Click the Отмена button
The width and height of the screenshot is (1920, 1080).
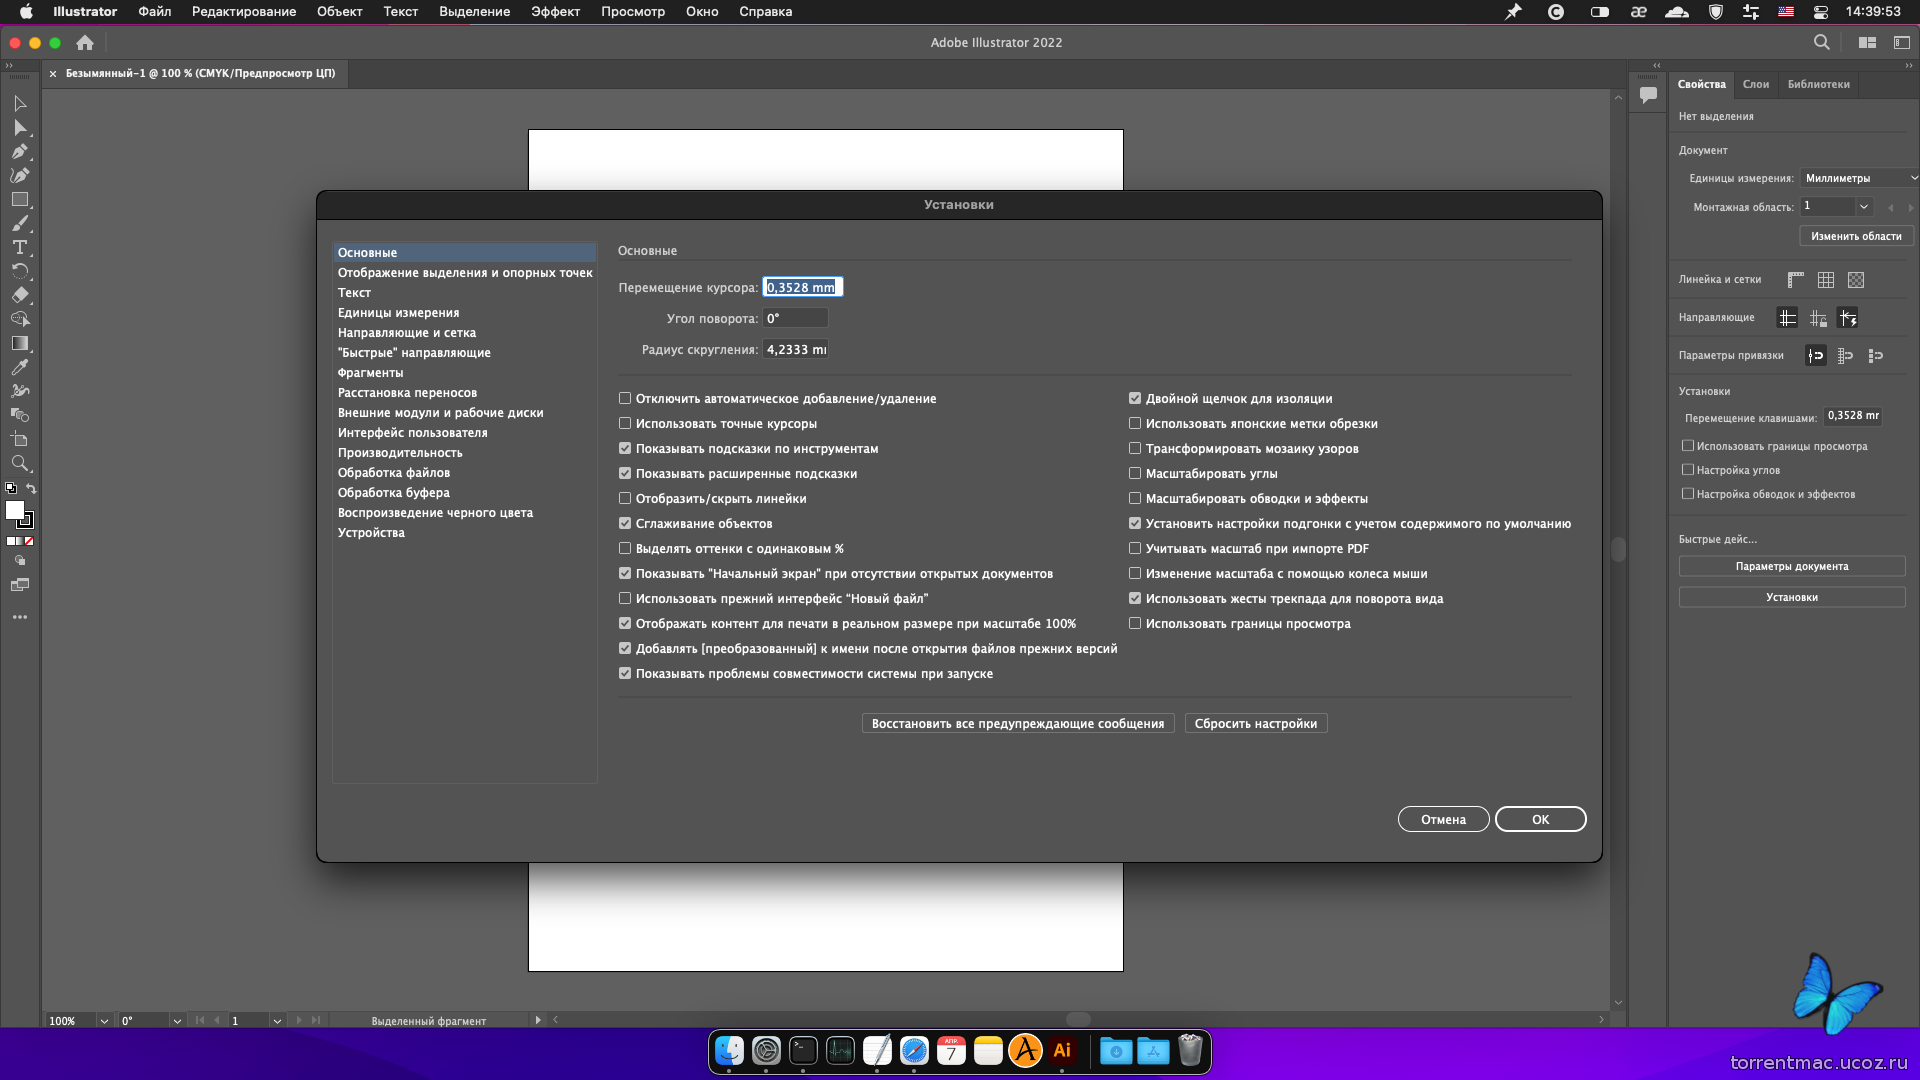(x=1443, y=819)
